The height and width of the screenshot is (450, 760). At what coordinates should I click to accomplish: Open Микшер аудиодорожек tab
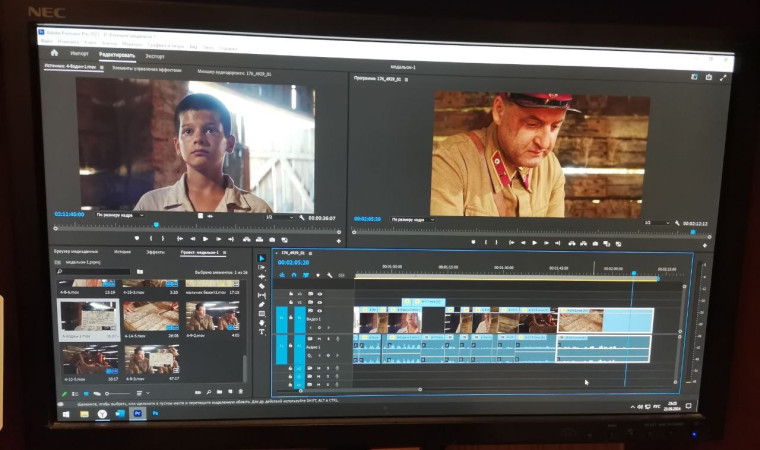[x=234, y=73]
